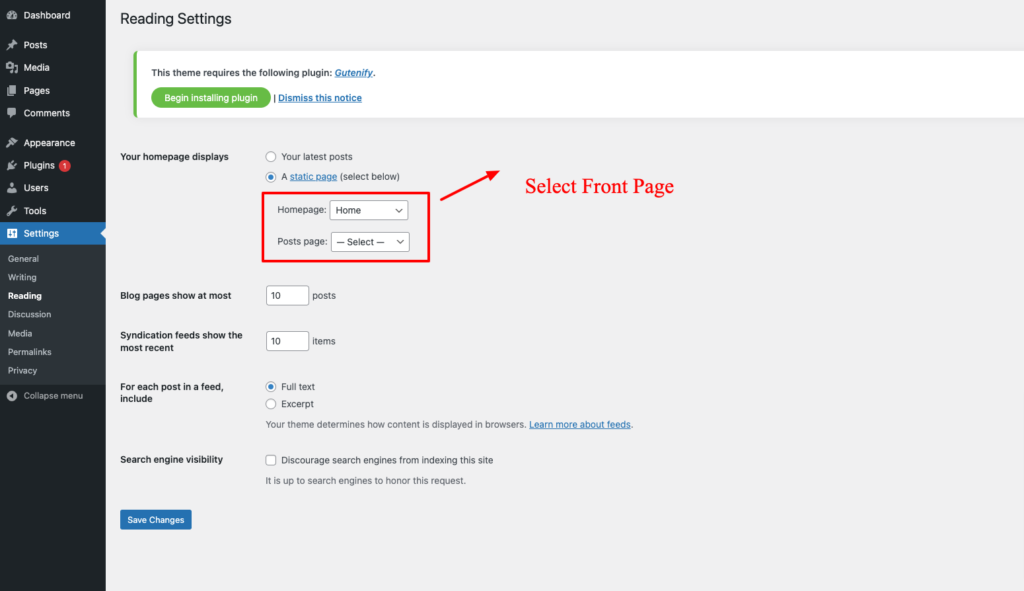Image resolution: width=1024 pixels, height=591 pixels.
Task: Click 'For each post in a feed, include' label
Action: pyautogui.click(x=172, y=392)
